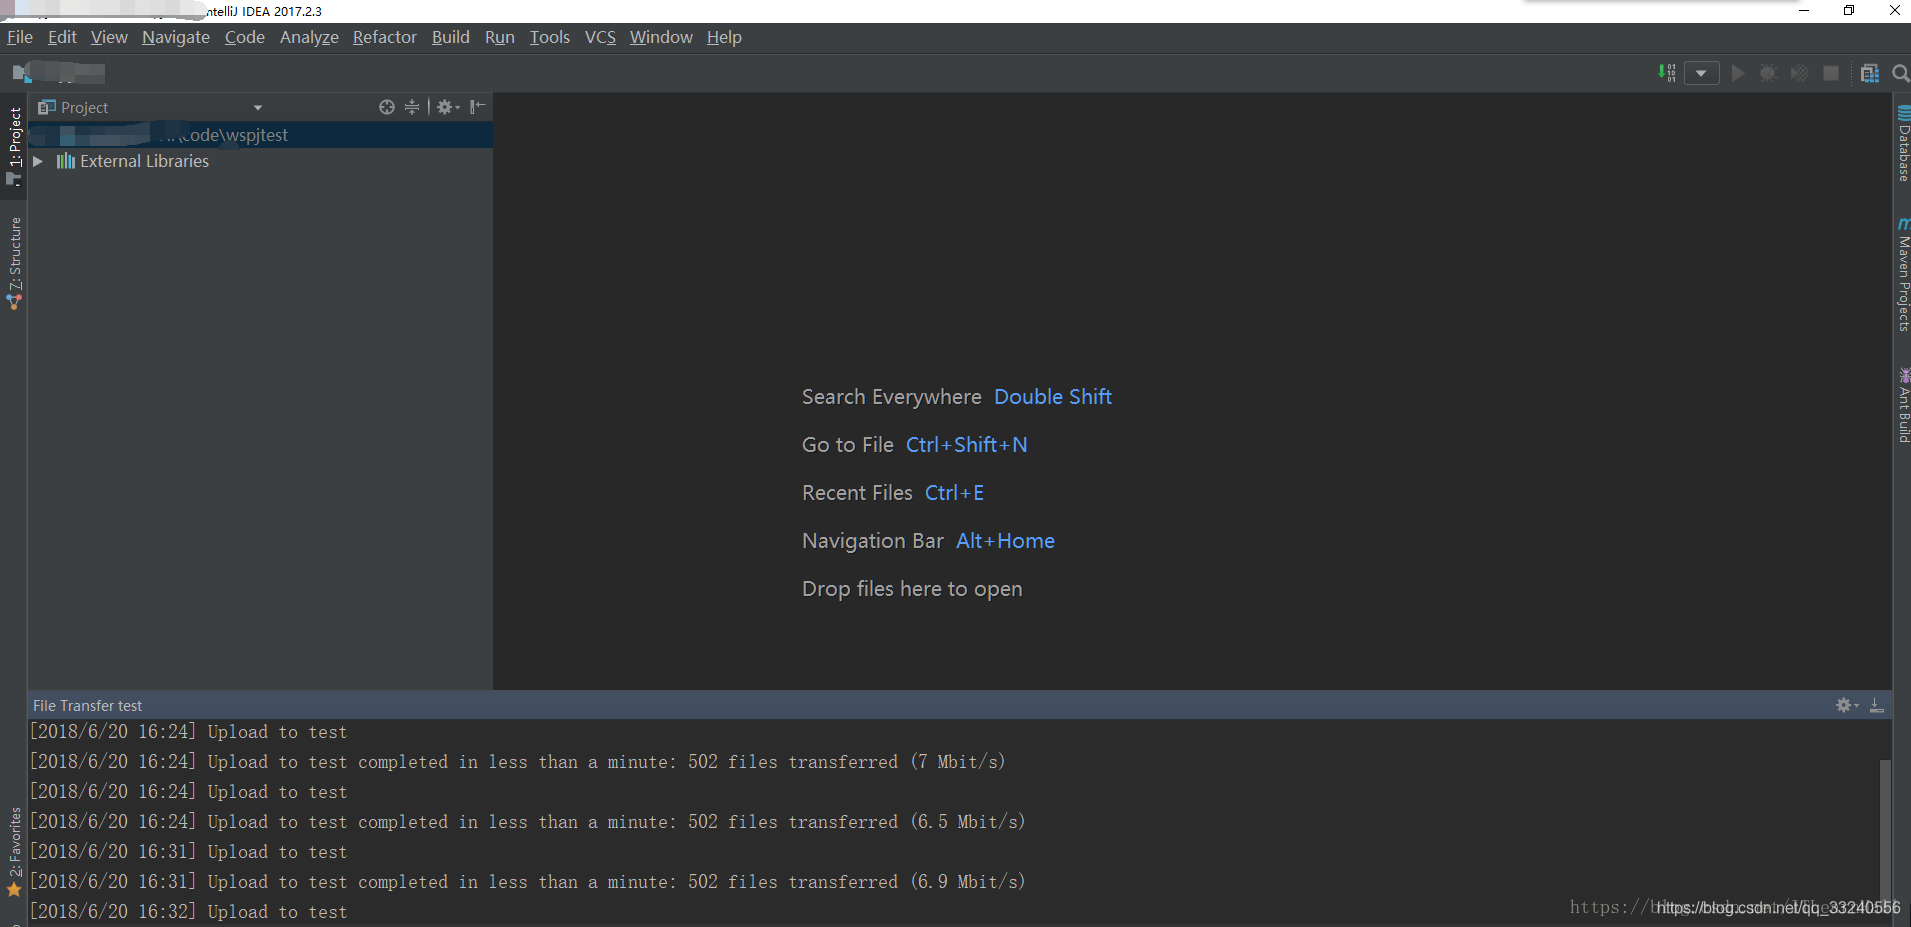1911x927 pixels.
Task: Open the Help menu
Action: click(724, 37)
